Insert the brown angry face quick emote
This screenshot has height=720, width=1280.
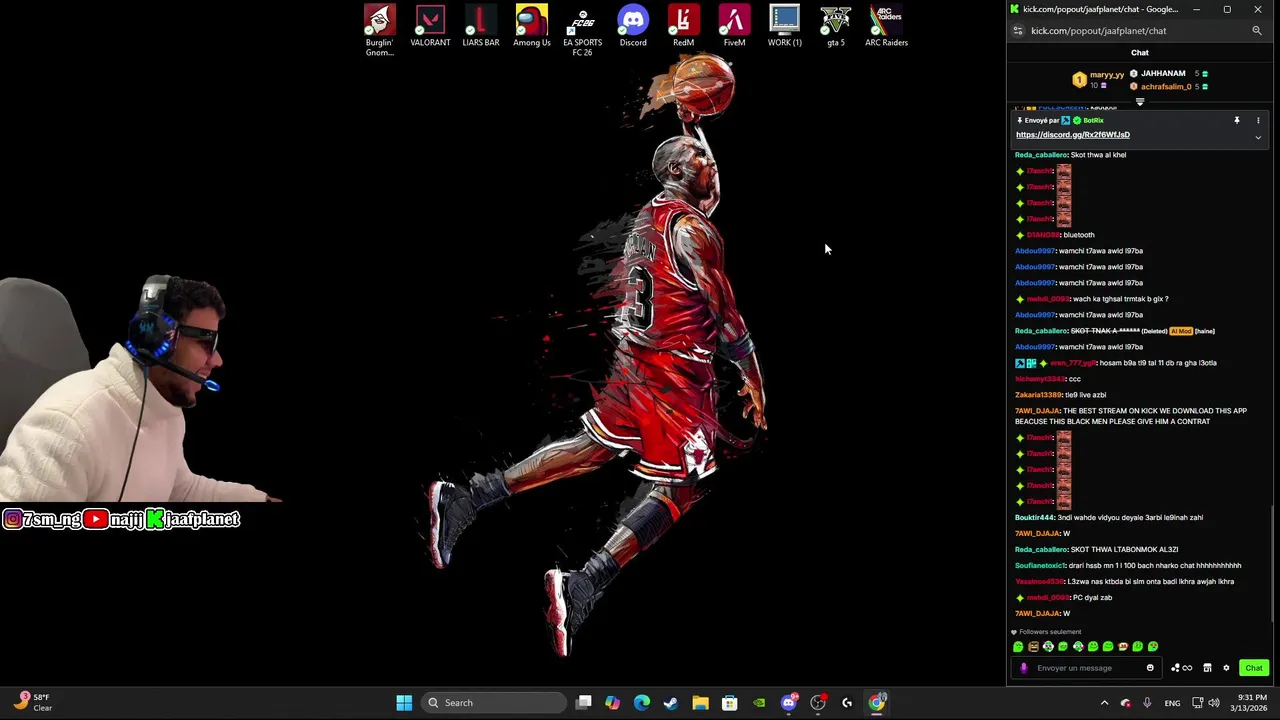click(1033, 647)
